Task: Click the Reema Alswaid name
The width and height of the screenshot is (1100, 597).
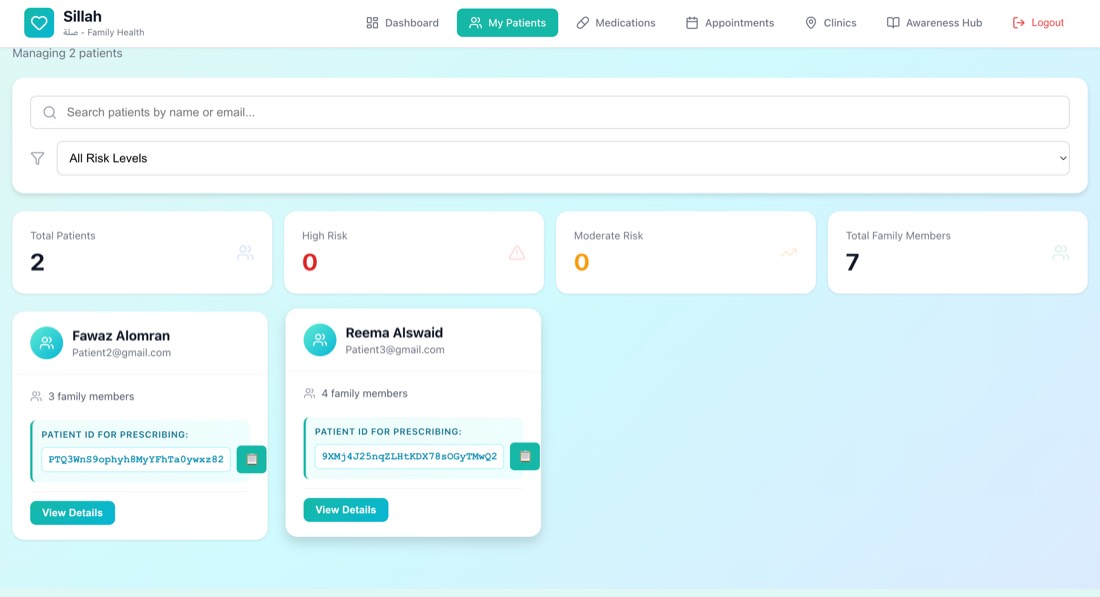Action: pos(394,333)
